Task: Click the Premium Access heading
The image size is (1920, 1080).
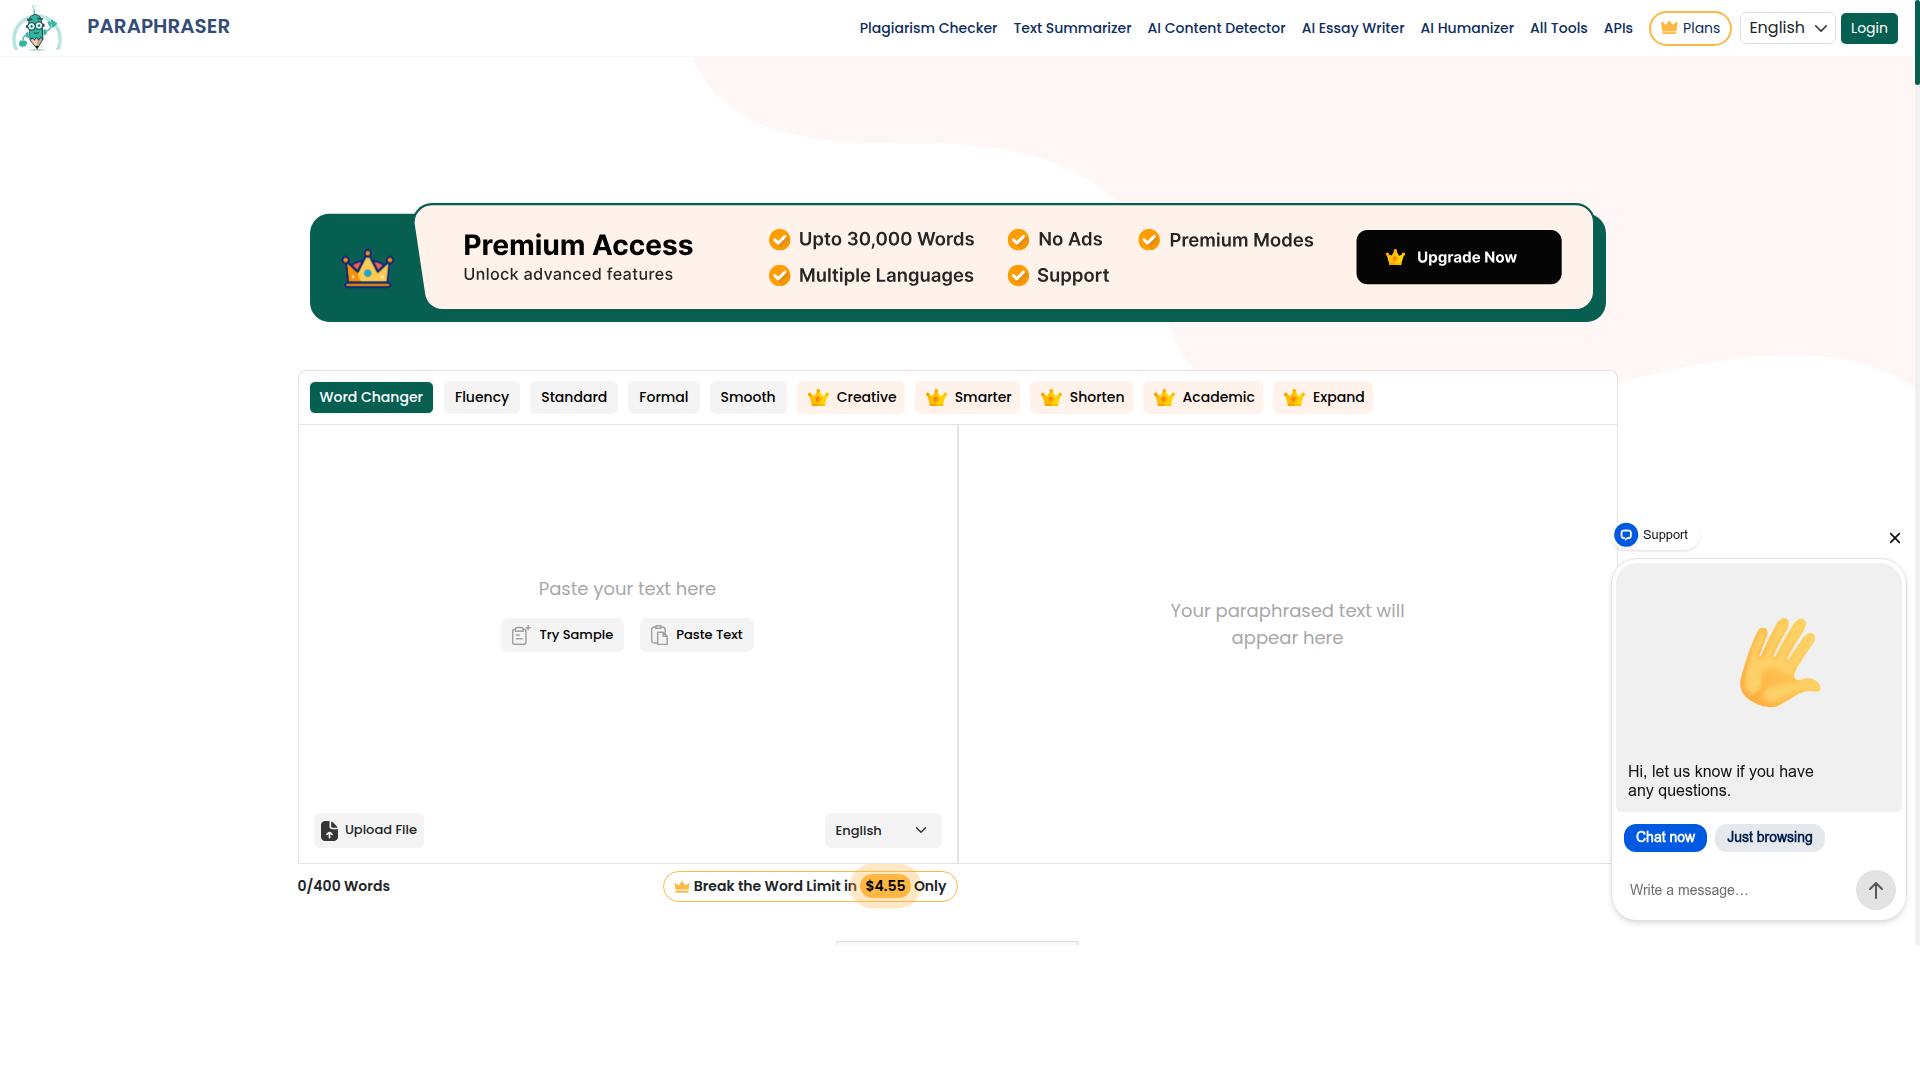Action: point(578,246)
